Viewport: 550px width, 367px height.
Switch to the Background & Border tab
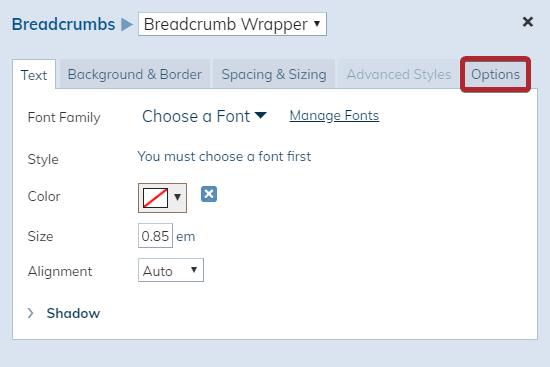coord(135,74)
